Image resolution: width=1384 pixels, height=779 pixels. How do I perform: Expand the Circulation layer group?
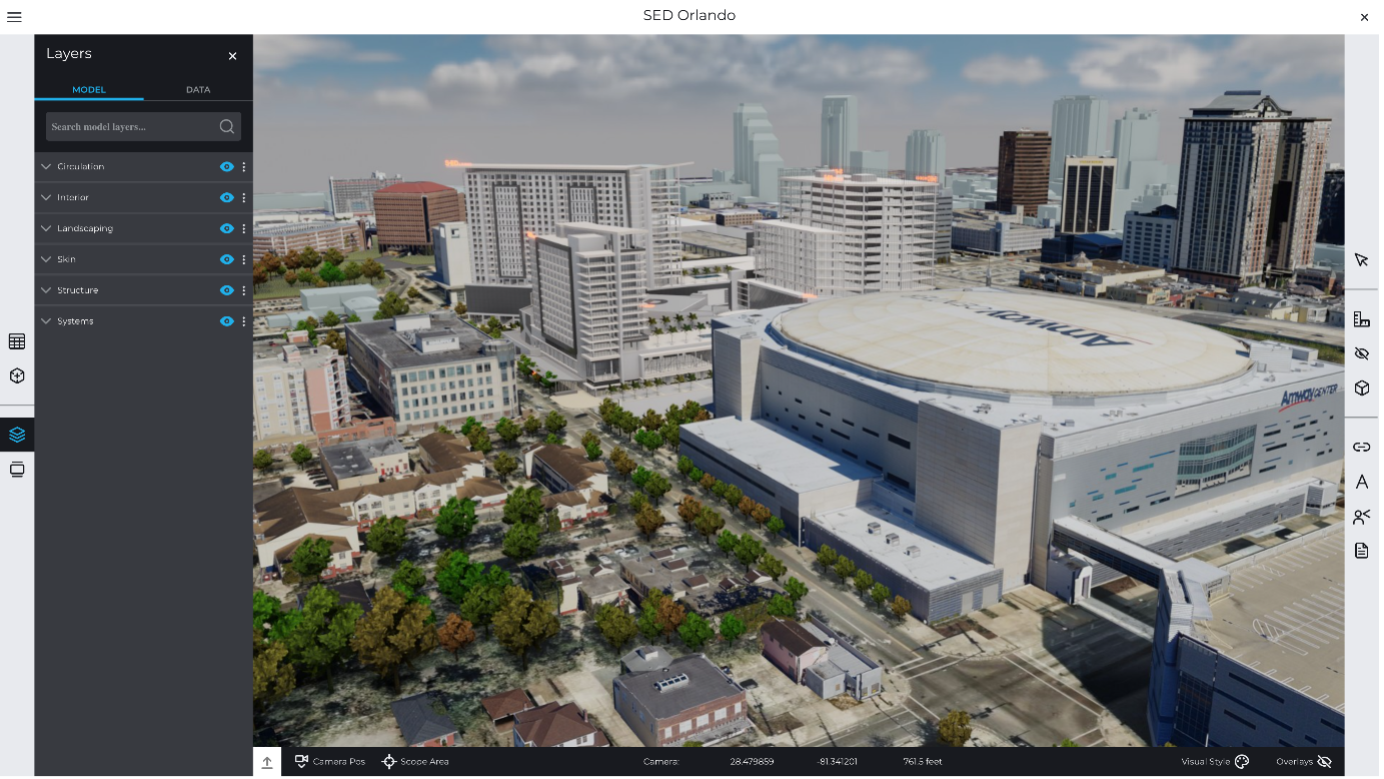pyautogui.click(x=46, y=167)
